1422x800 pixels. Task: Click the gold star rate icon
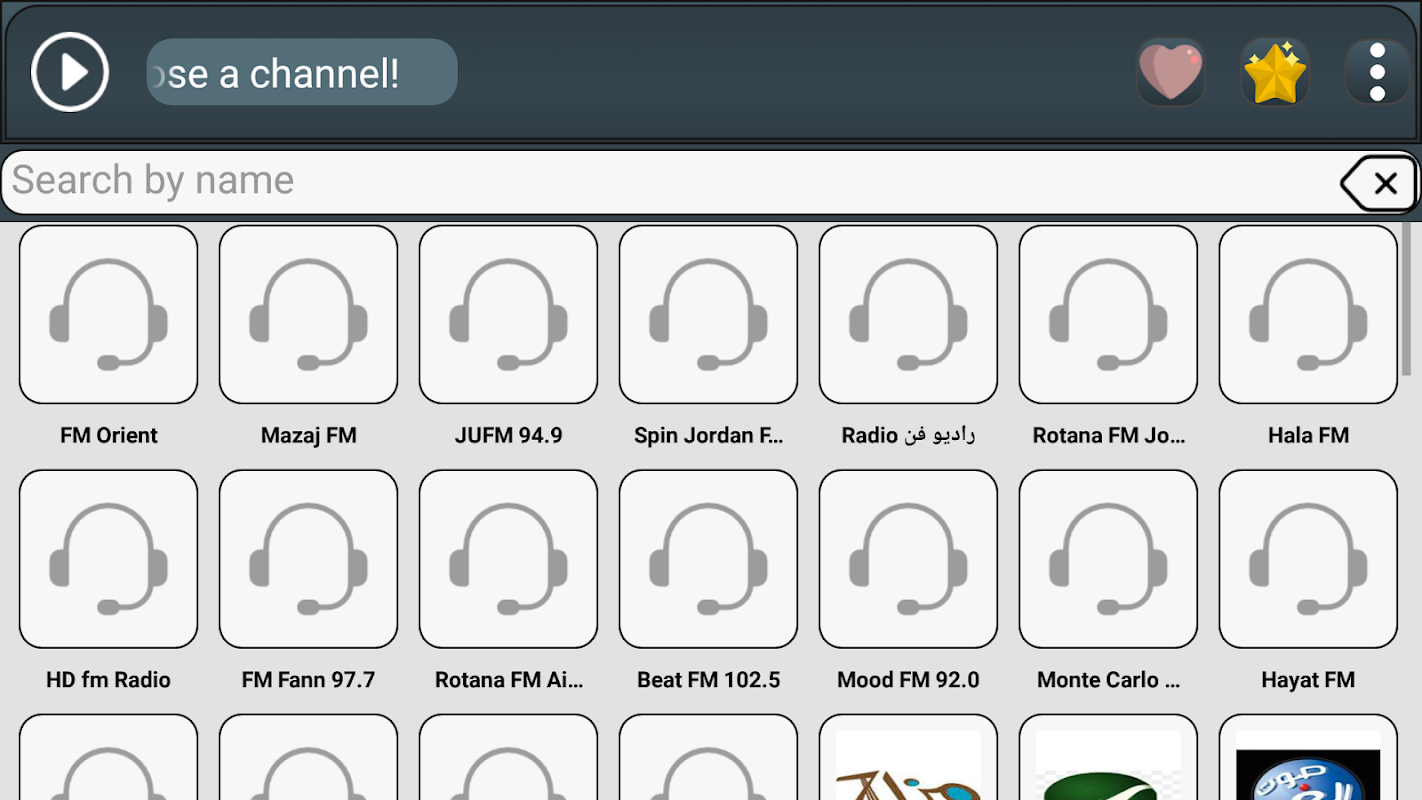pos(1275,72)
